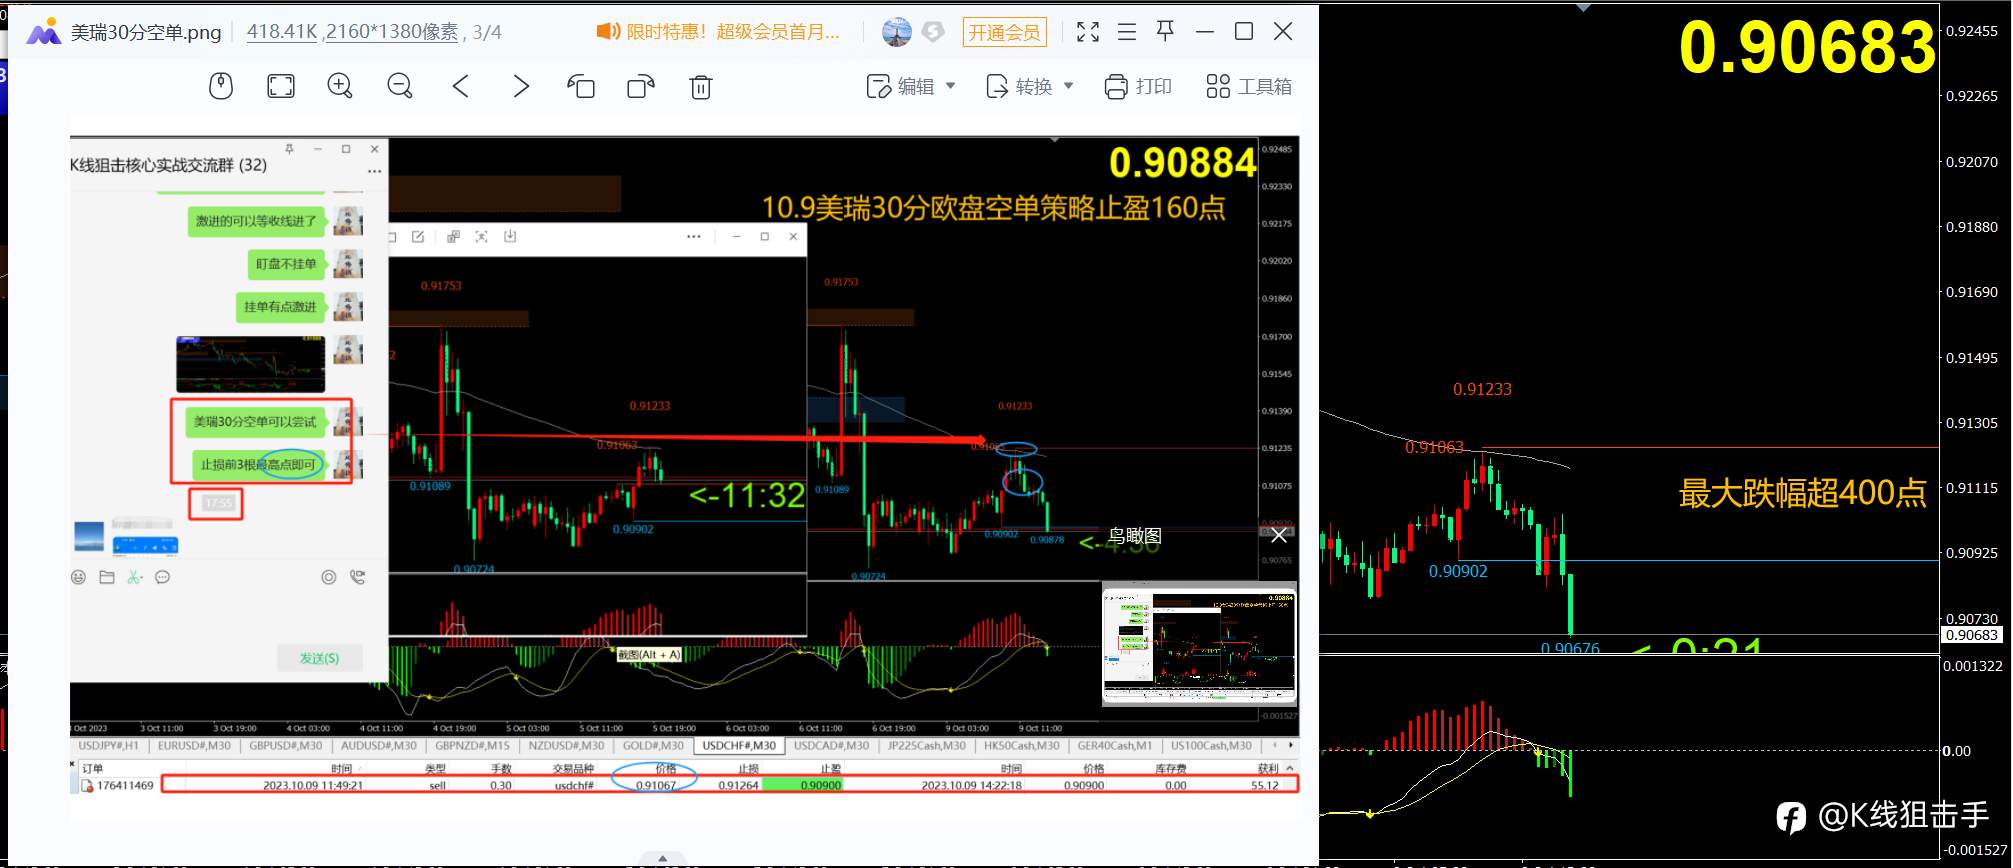Expand the 转换 dropdown arrow
Screen dimensions: 2013x868
(x=1069, y=86)
